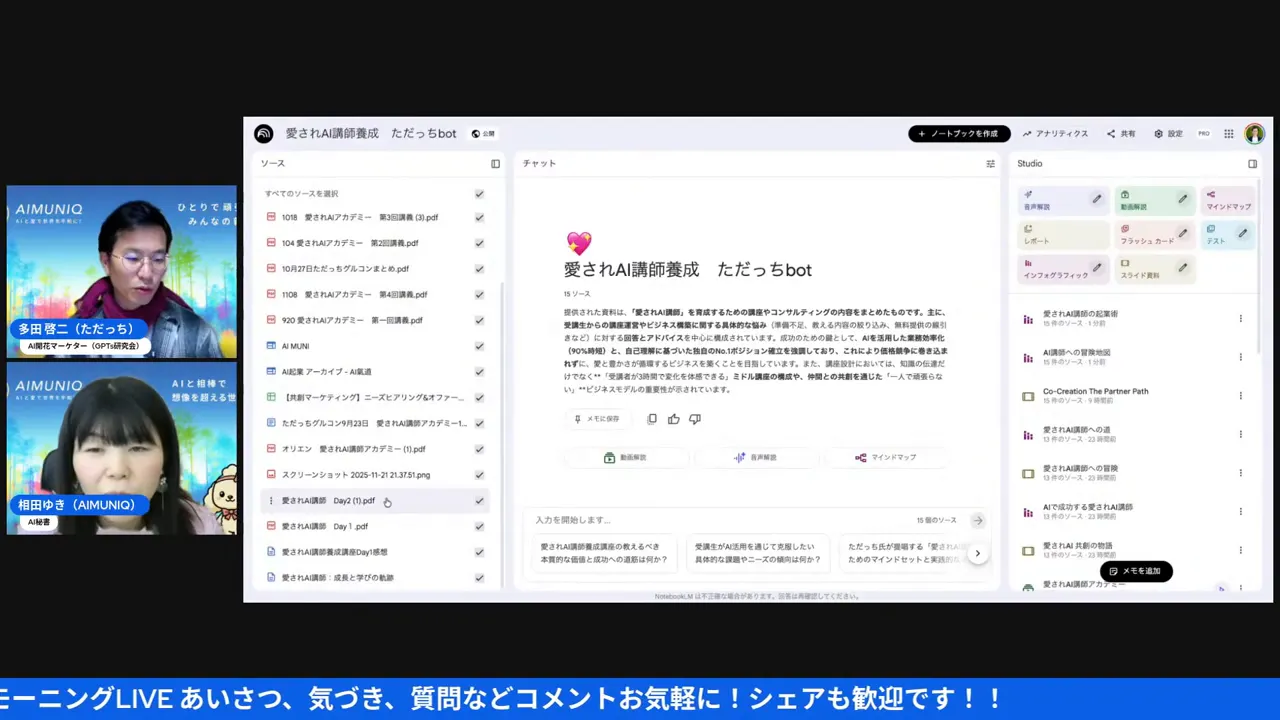The image size is (1280, 720).
Task: Expand the next suggested questions with the chevron
Action: click(977, 552)
